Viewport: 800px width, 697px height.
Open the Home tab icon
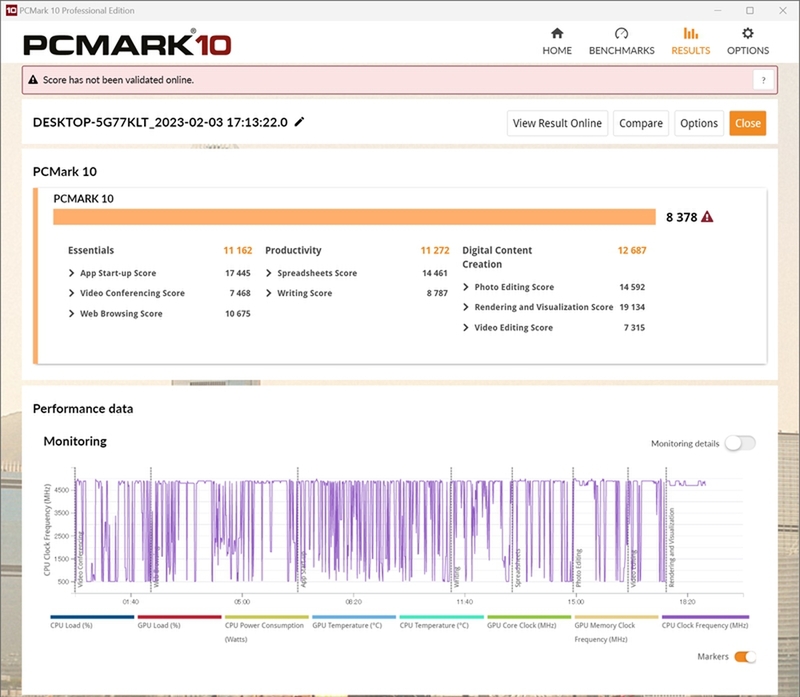(x=557, y=34)
